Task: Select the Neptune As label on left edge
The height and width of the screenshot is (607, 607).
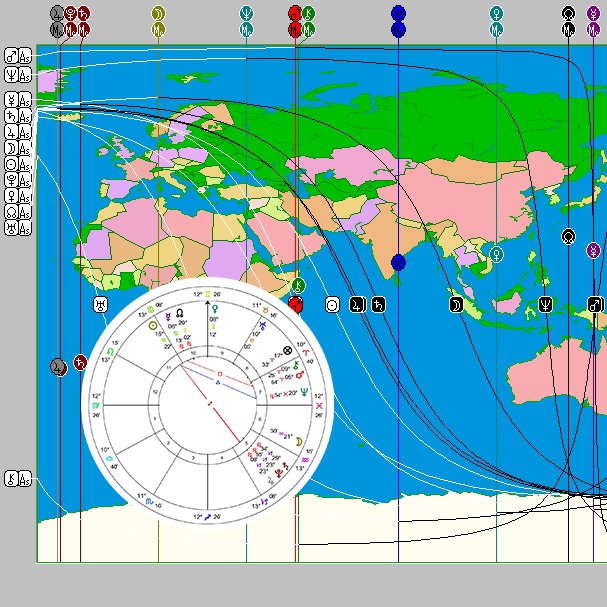Action: tap(18, 73)
